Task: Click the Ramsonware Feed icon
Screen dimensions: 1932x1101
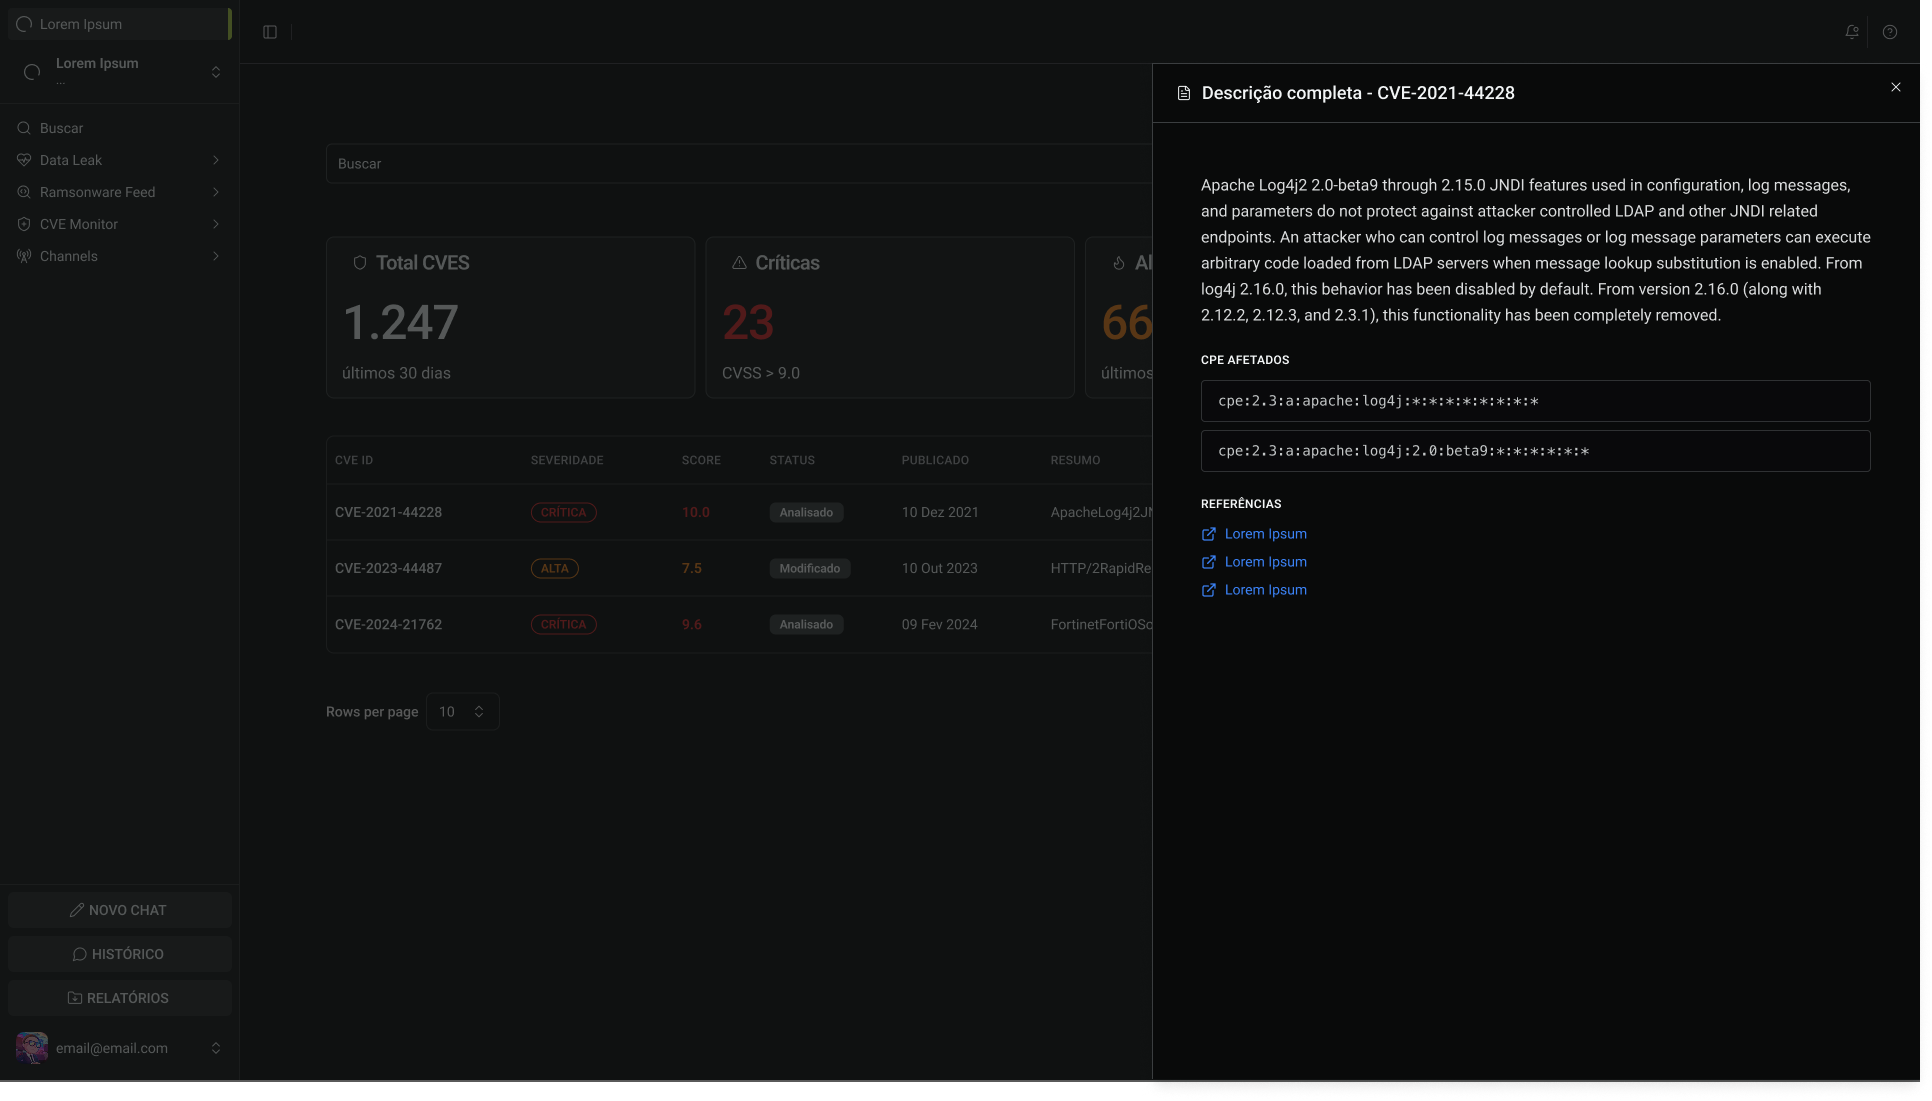Action: pos(24,192)
